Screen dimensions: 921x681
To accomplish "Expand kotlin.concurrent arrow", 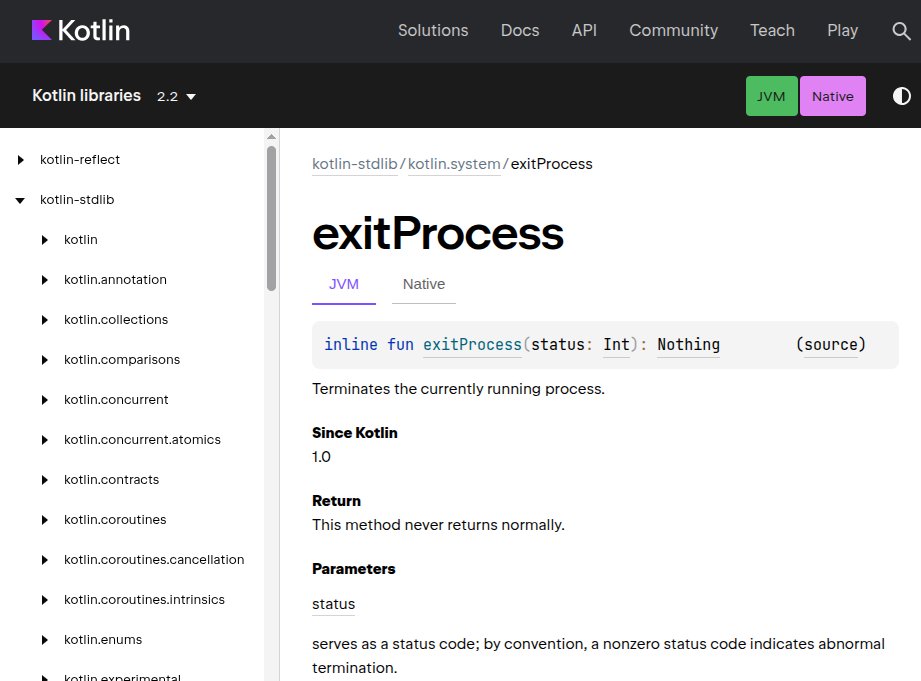I will tap(45, 400).
